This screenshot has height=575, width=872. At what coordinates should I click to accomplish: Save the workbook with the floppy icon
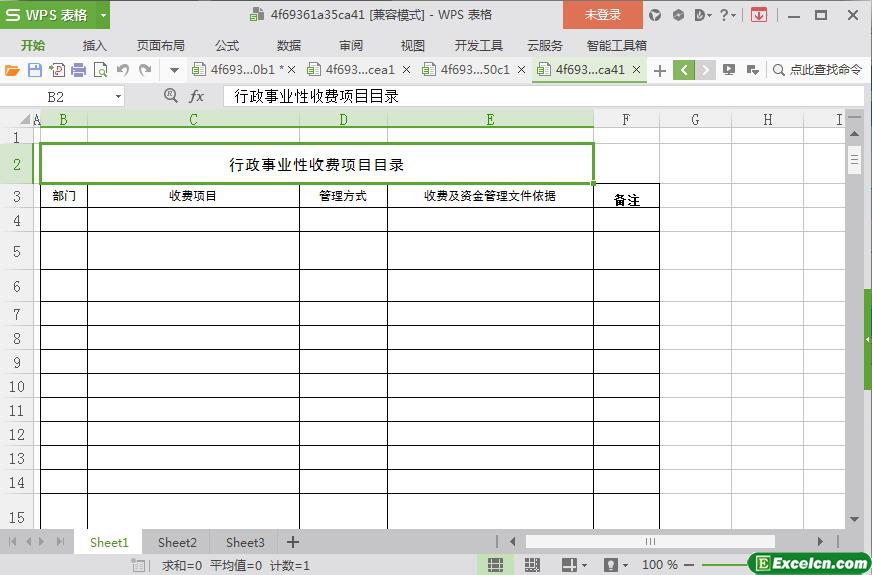[x=35, y=70]
